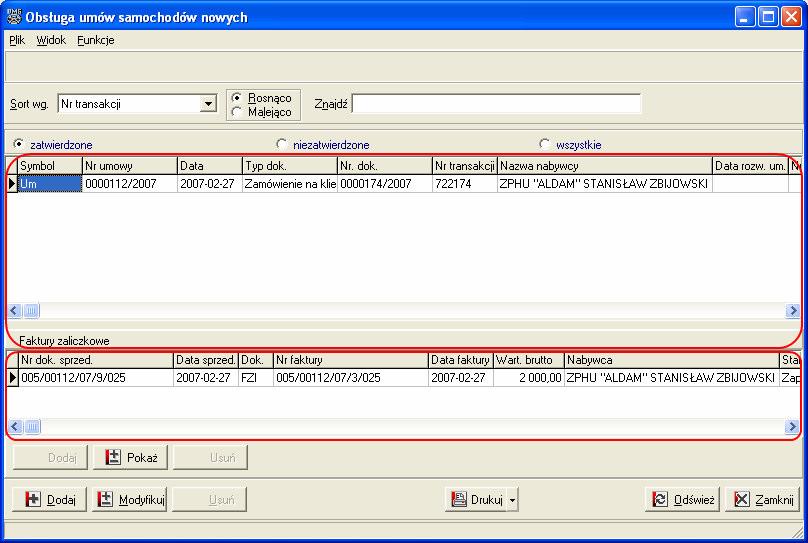
Task: Click the Data sprzed. column header
Action: 206,360
